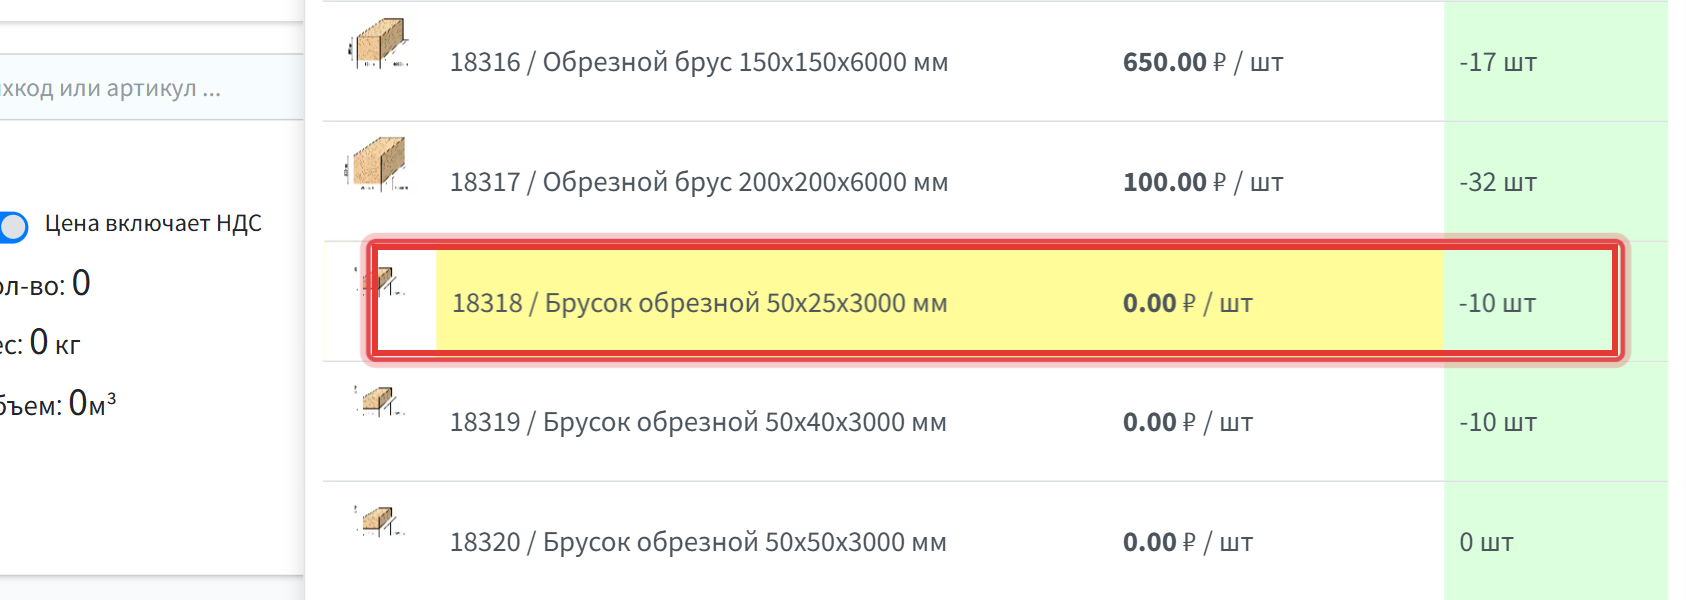
Task: Open product 18320 Брусок обрезной 50х50х3000
Action: [698, 542]
